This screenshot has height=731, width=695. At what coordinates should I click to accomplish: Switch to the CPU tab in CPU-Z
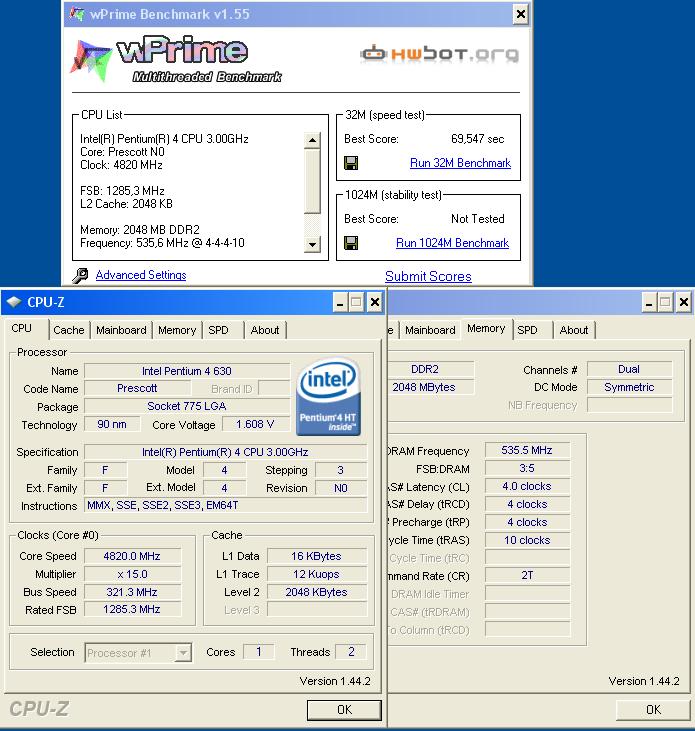[21, 328]
